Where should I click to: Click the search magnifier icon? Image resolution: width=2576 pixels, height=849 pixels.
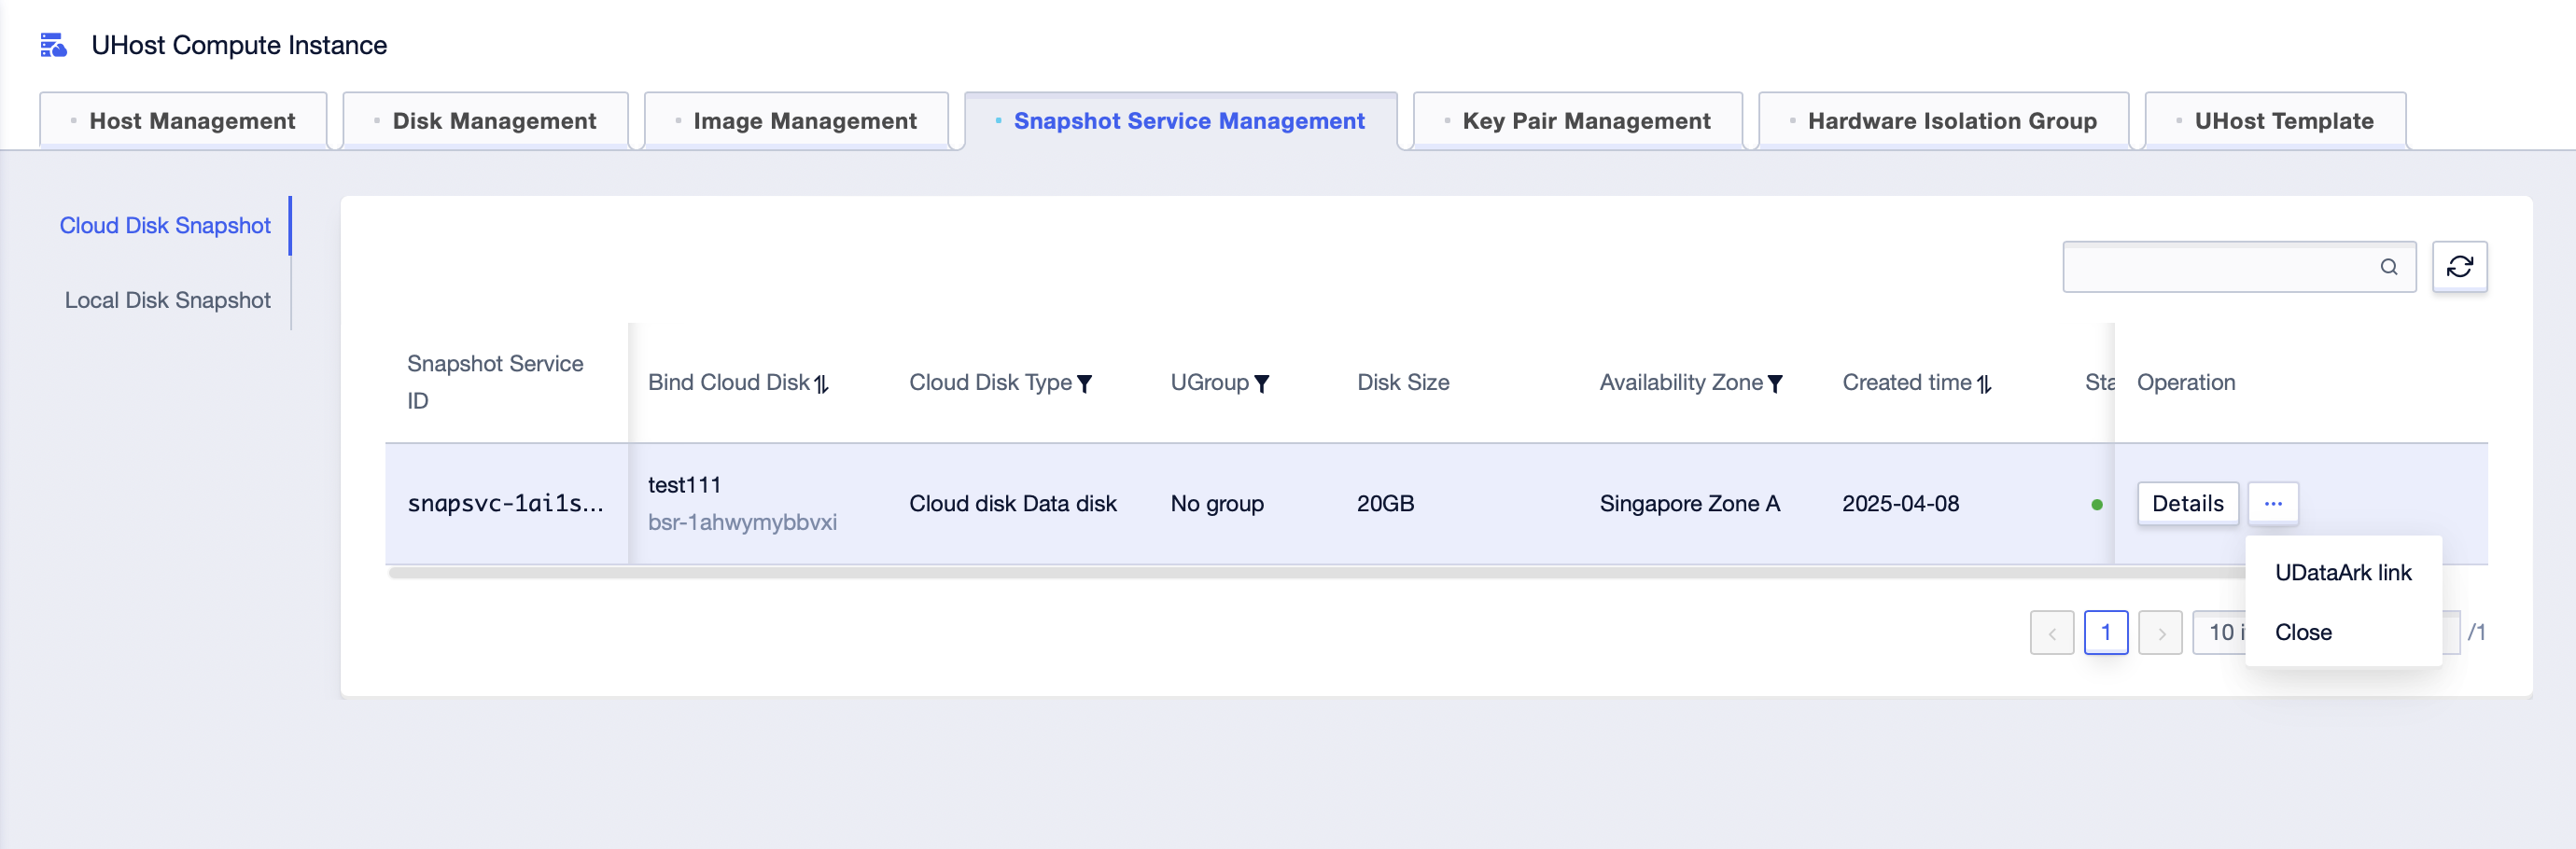pyautogui.click(x=2388, y=267)
